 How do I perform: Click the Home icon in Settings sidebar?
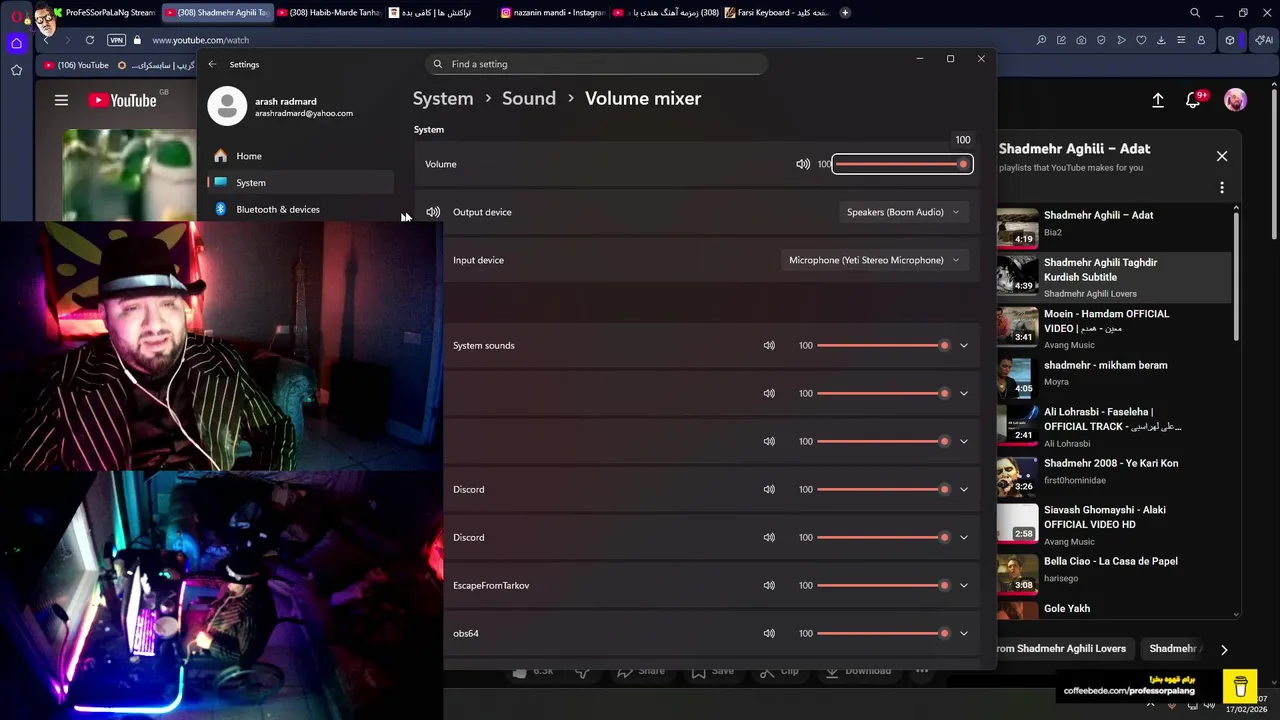(x=221, y=156)
